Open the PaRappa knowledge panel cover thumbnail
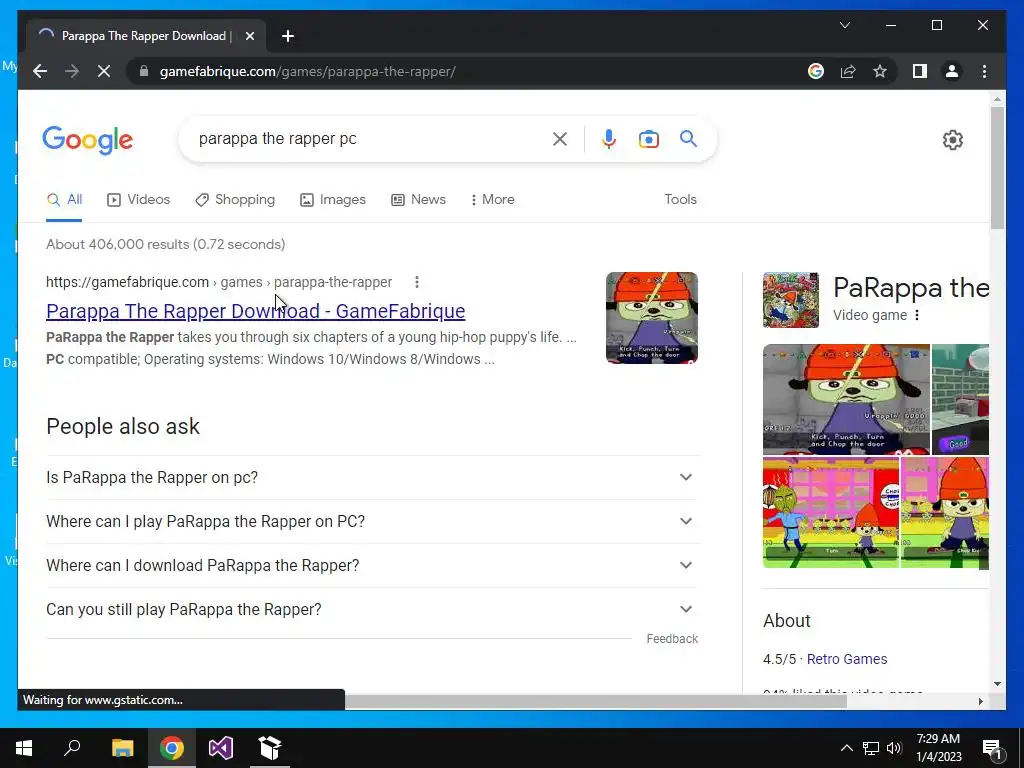The image size is (1024, 768). tap(791, 300)
